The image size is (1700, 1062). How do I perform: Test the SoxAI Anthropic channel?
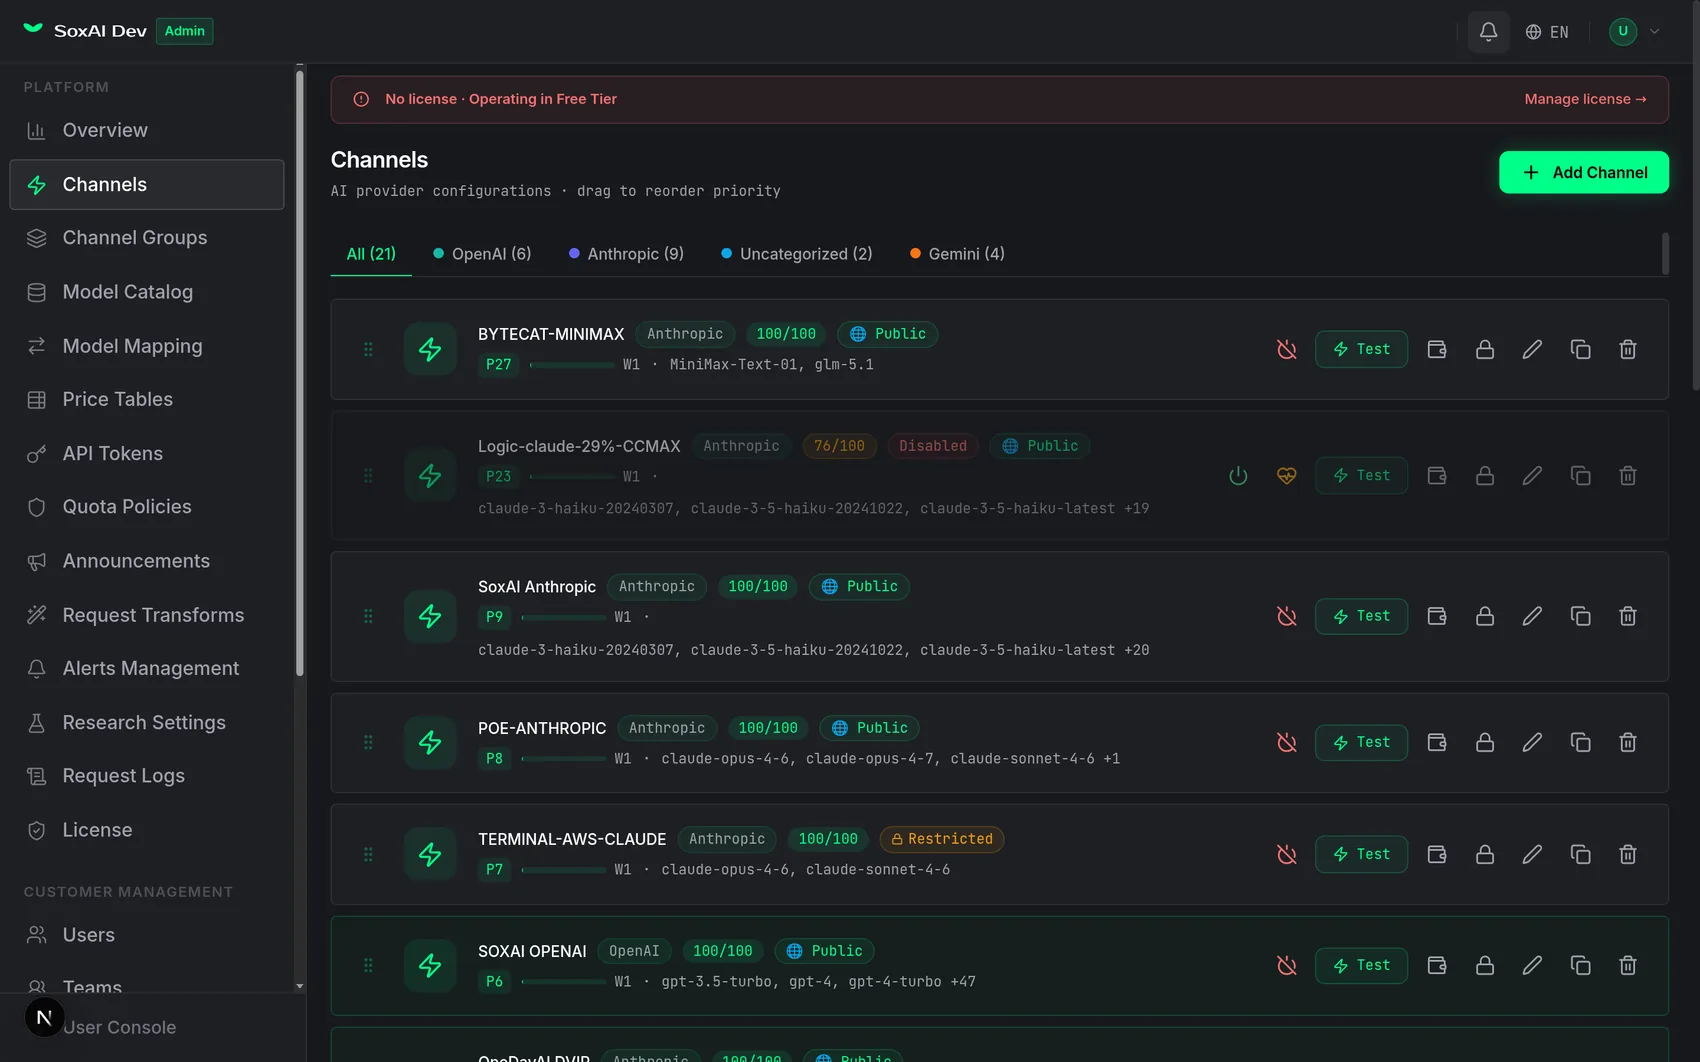pyautogui.click(x=1361, y=616)
